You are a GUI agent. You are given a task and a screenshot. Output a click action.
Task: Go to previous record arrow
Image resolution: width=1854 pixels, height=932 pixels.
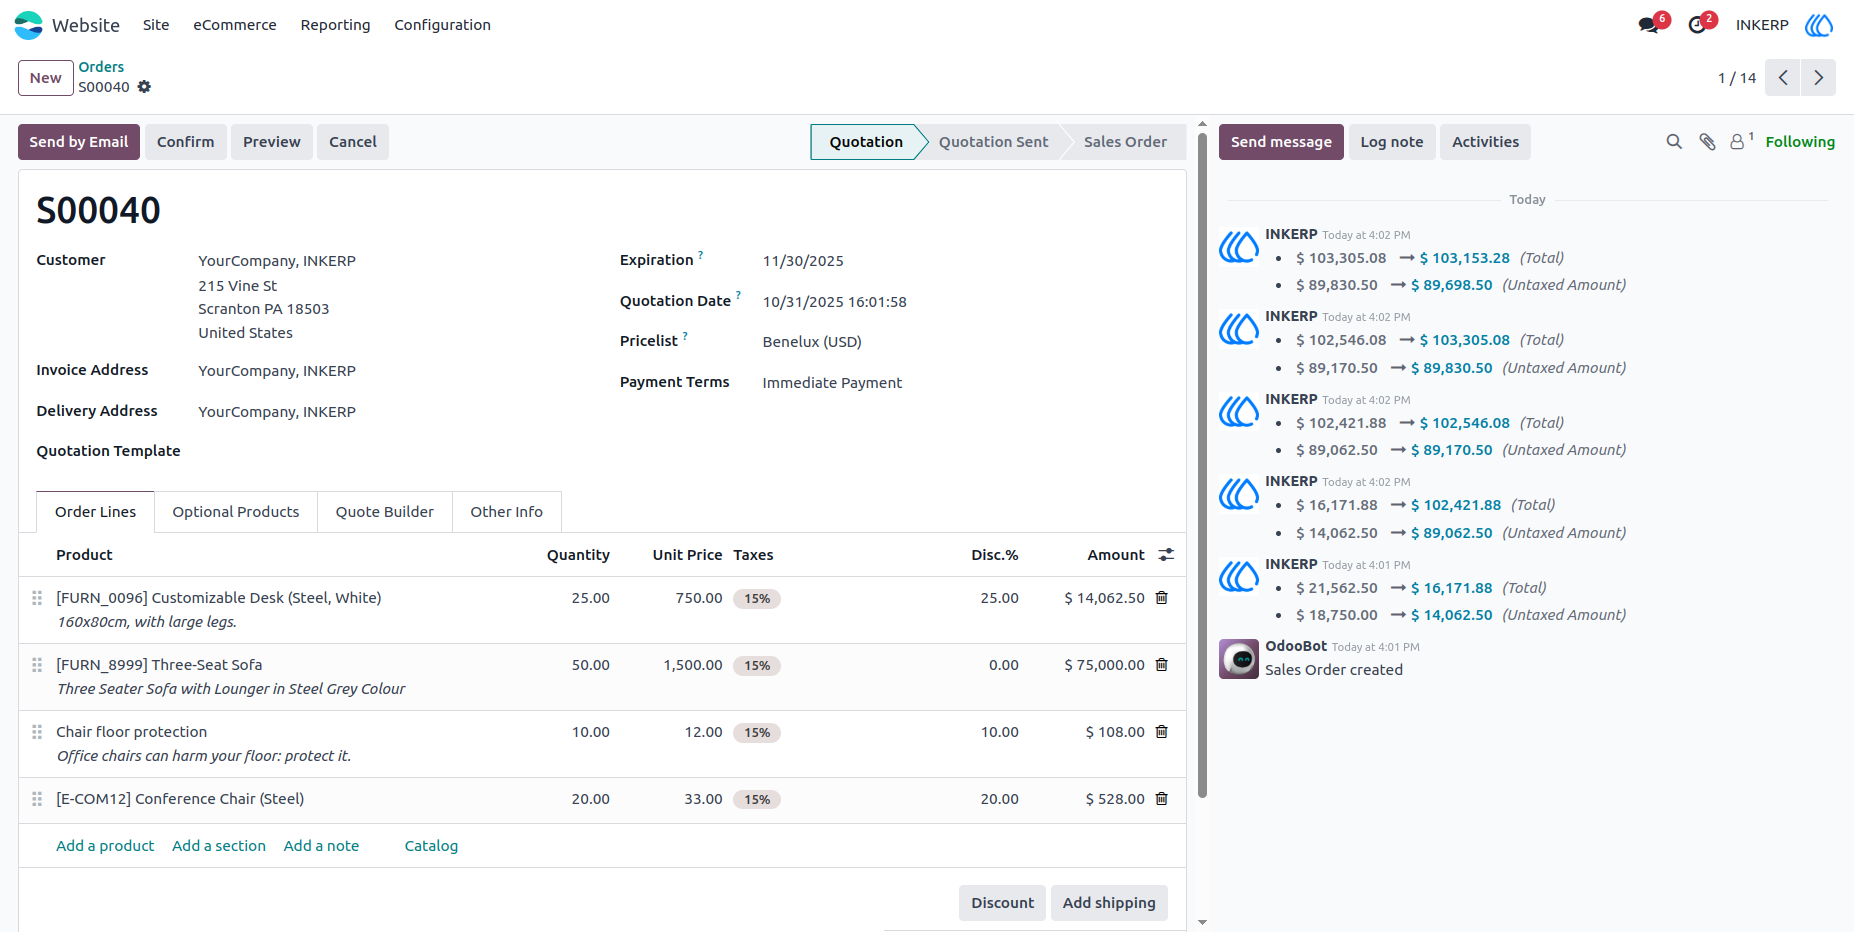[1783, 78]
